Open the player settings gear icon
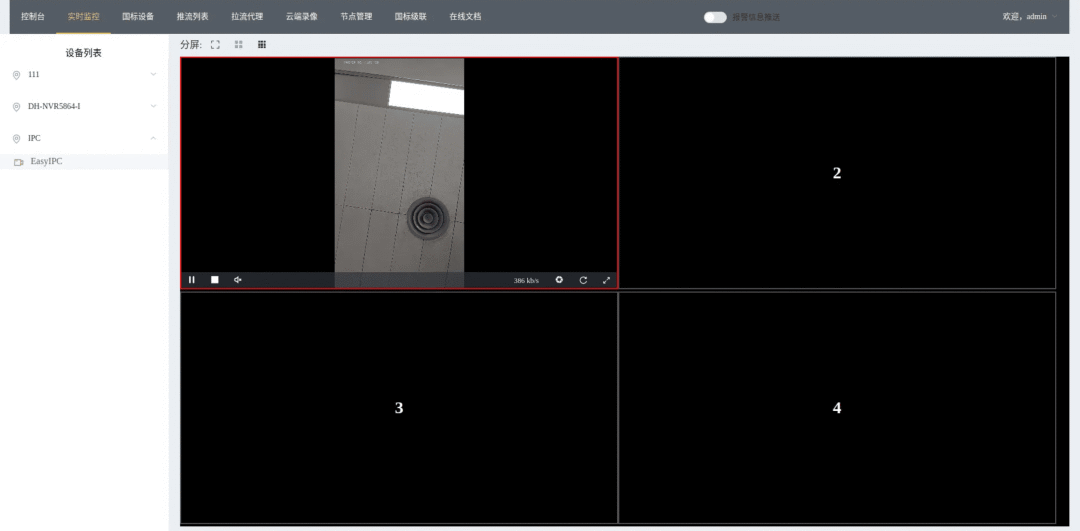Image resolution: width=1080 pixels, height=531 pixels. [x=559, y=280]
